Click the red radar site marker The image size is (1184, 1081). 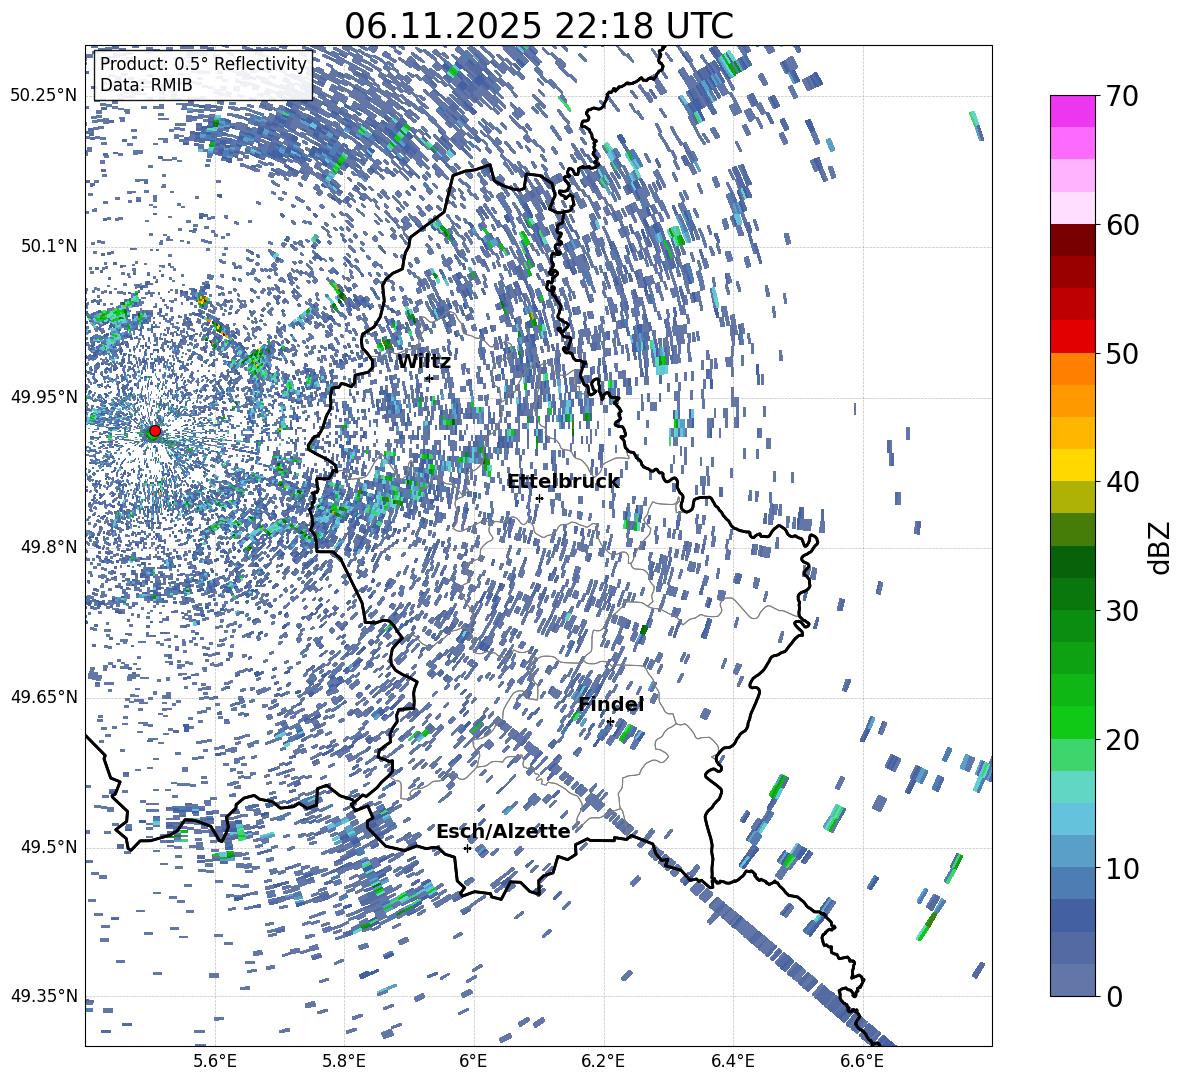(x=155, y=430)
